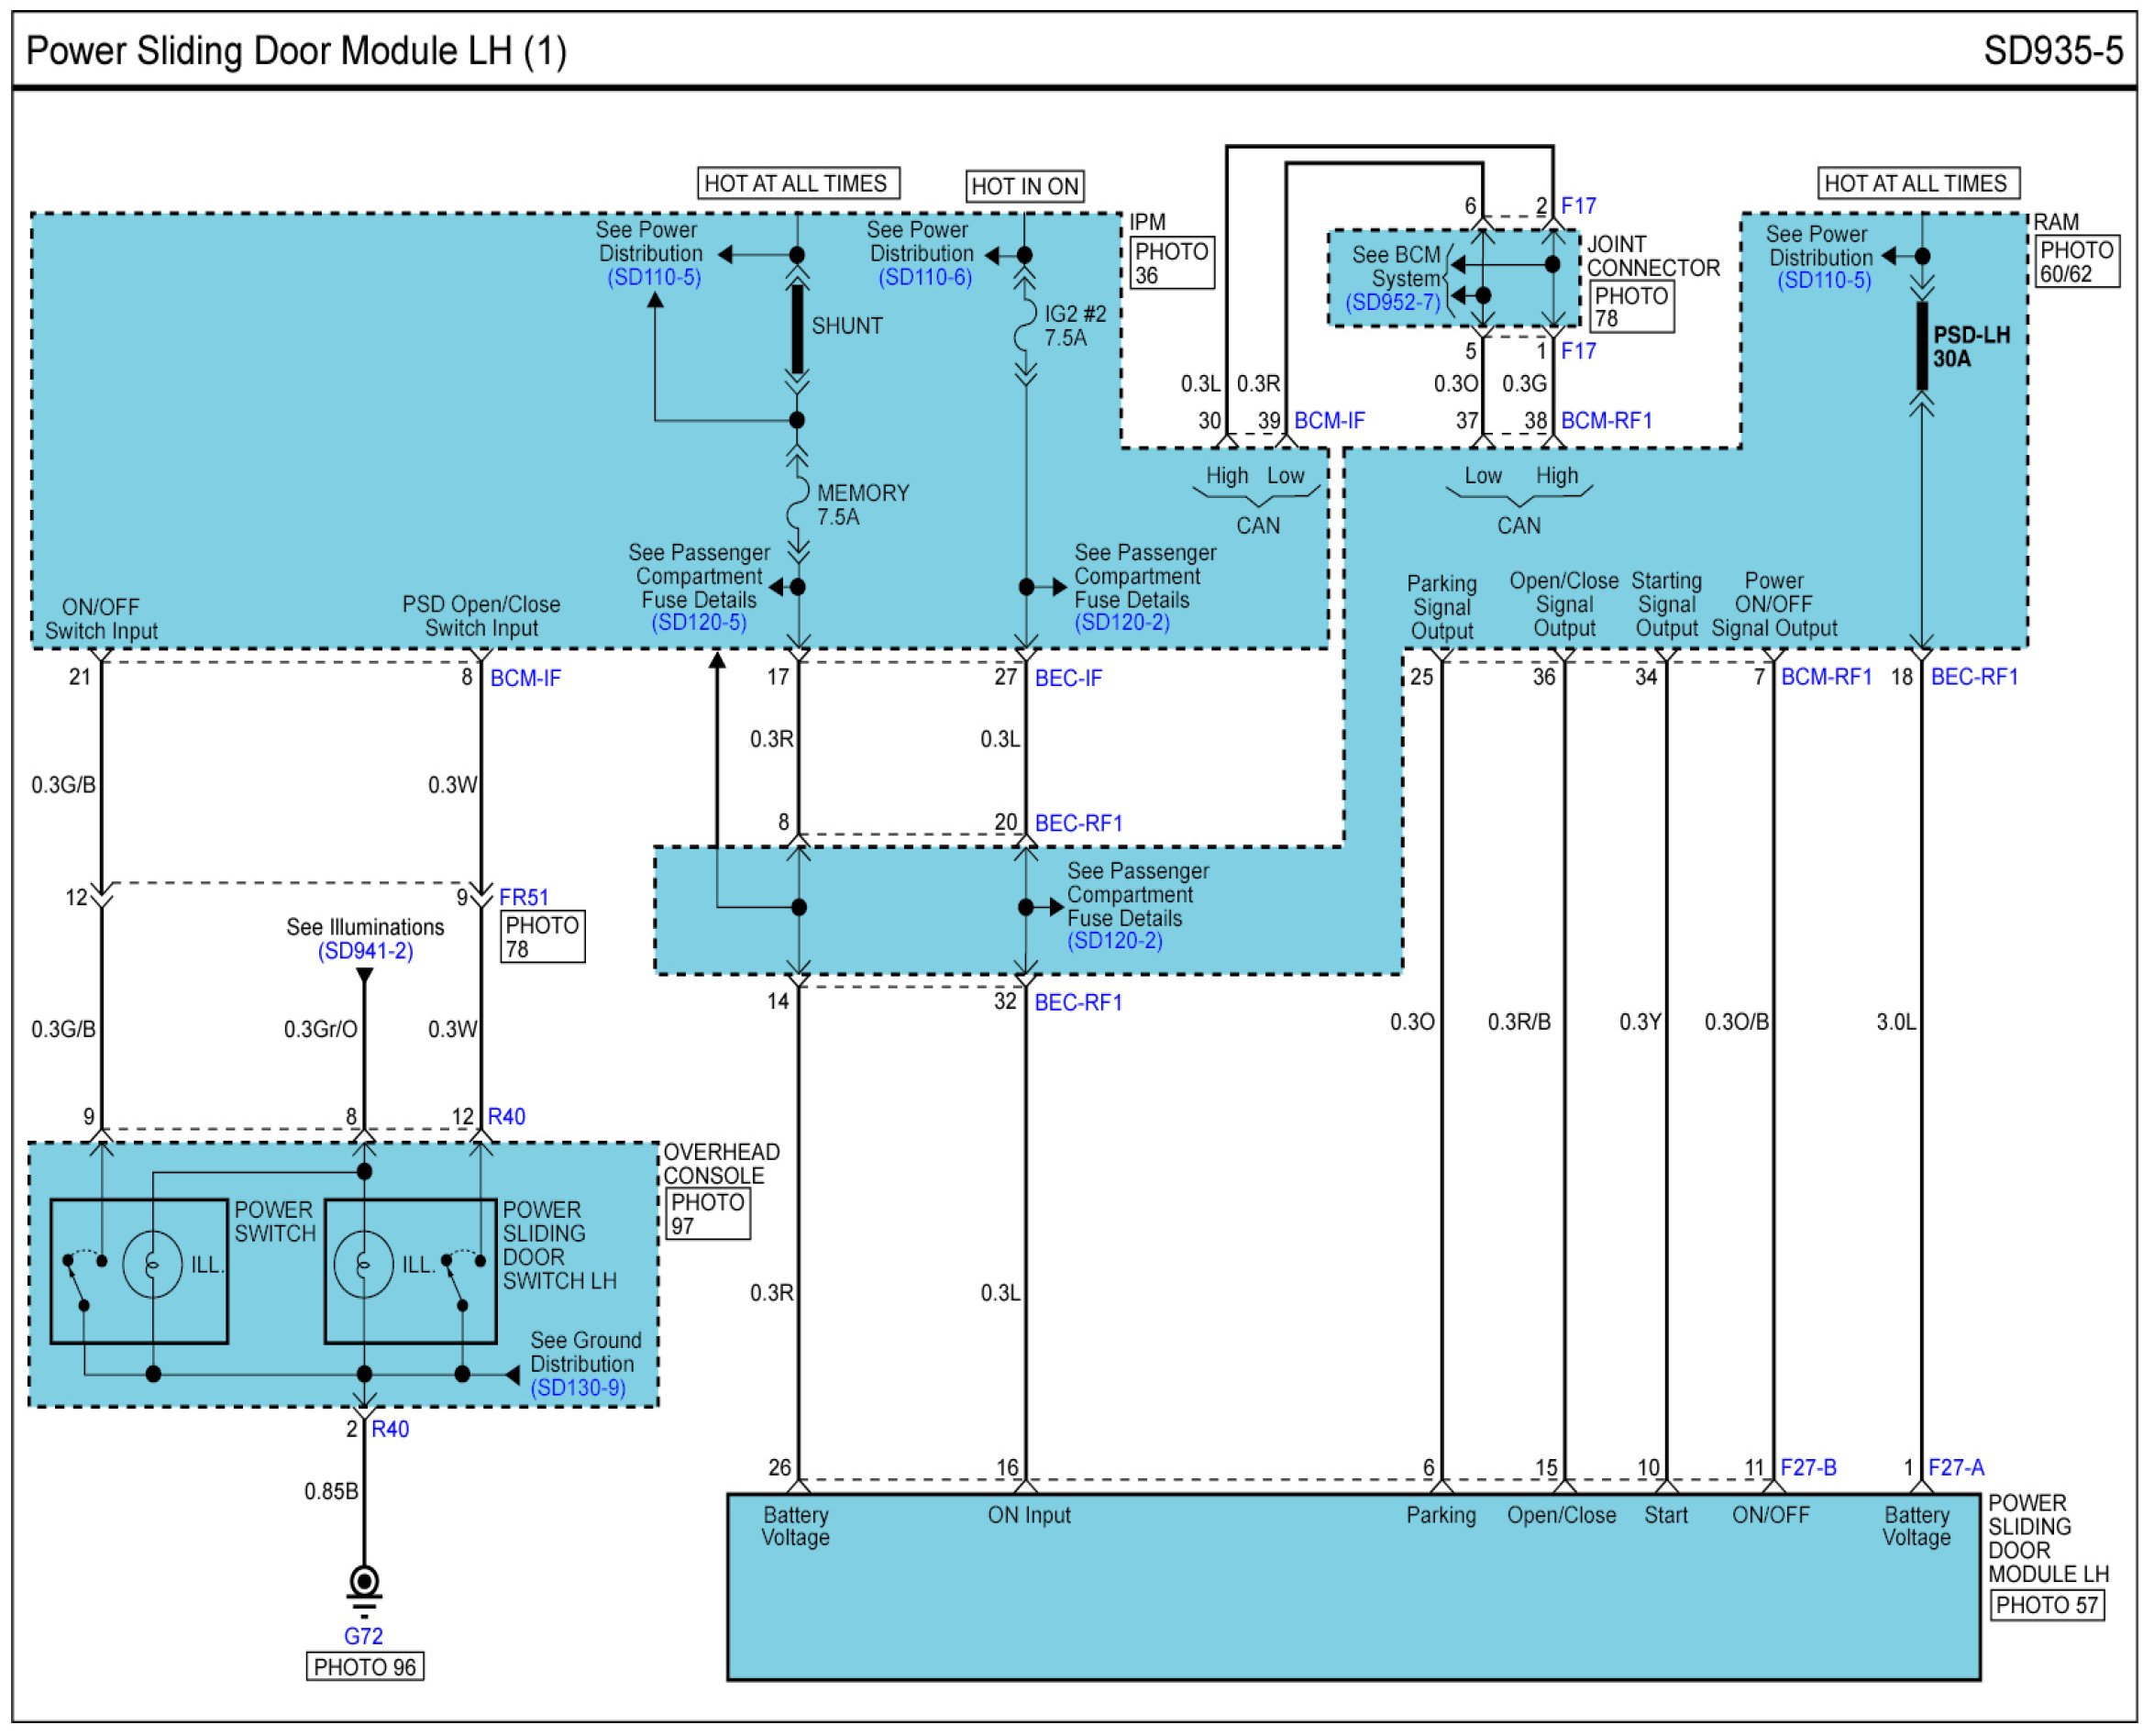
Task: Follow the SD941-2 illuminations link
Action: (365, 951)
